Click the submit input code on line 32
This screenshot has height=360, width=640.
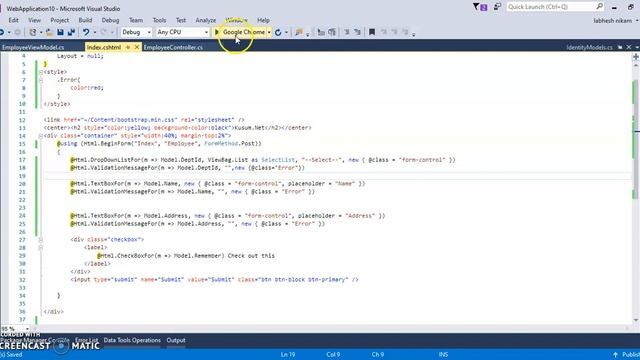[x=214, y=280]
